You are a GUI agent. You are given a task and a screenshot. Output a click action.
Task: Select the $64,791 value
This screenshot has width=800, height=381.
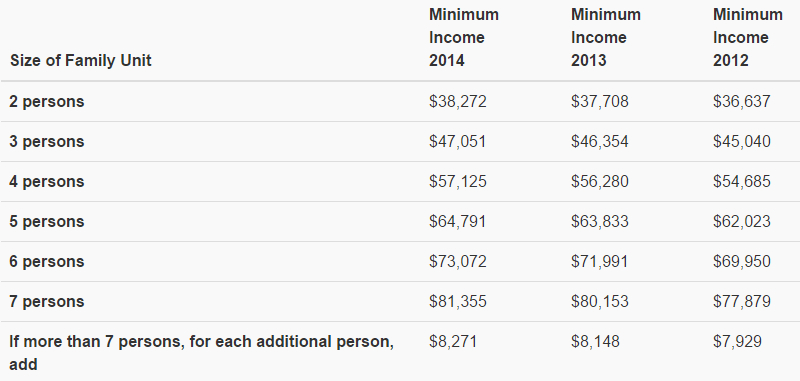(458, 221)
